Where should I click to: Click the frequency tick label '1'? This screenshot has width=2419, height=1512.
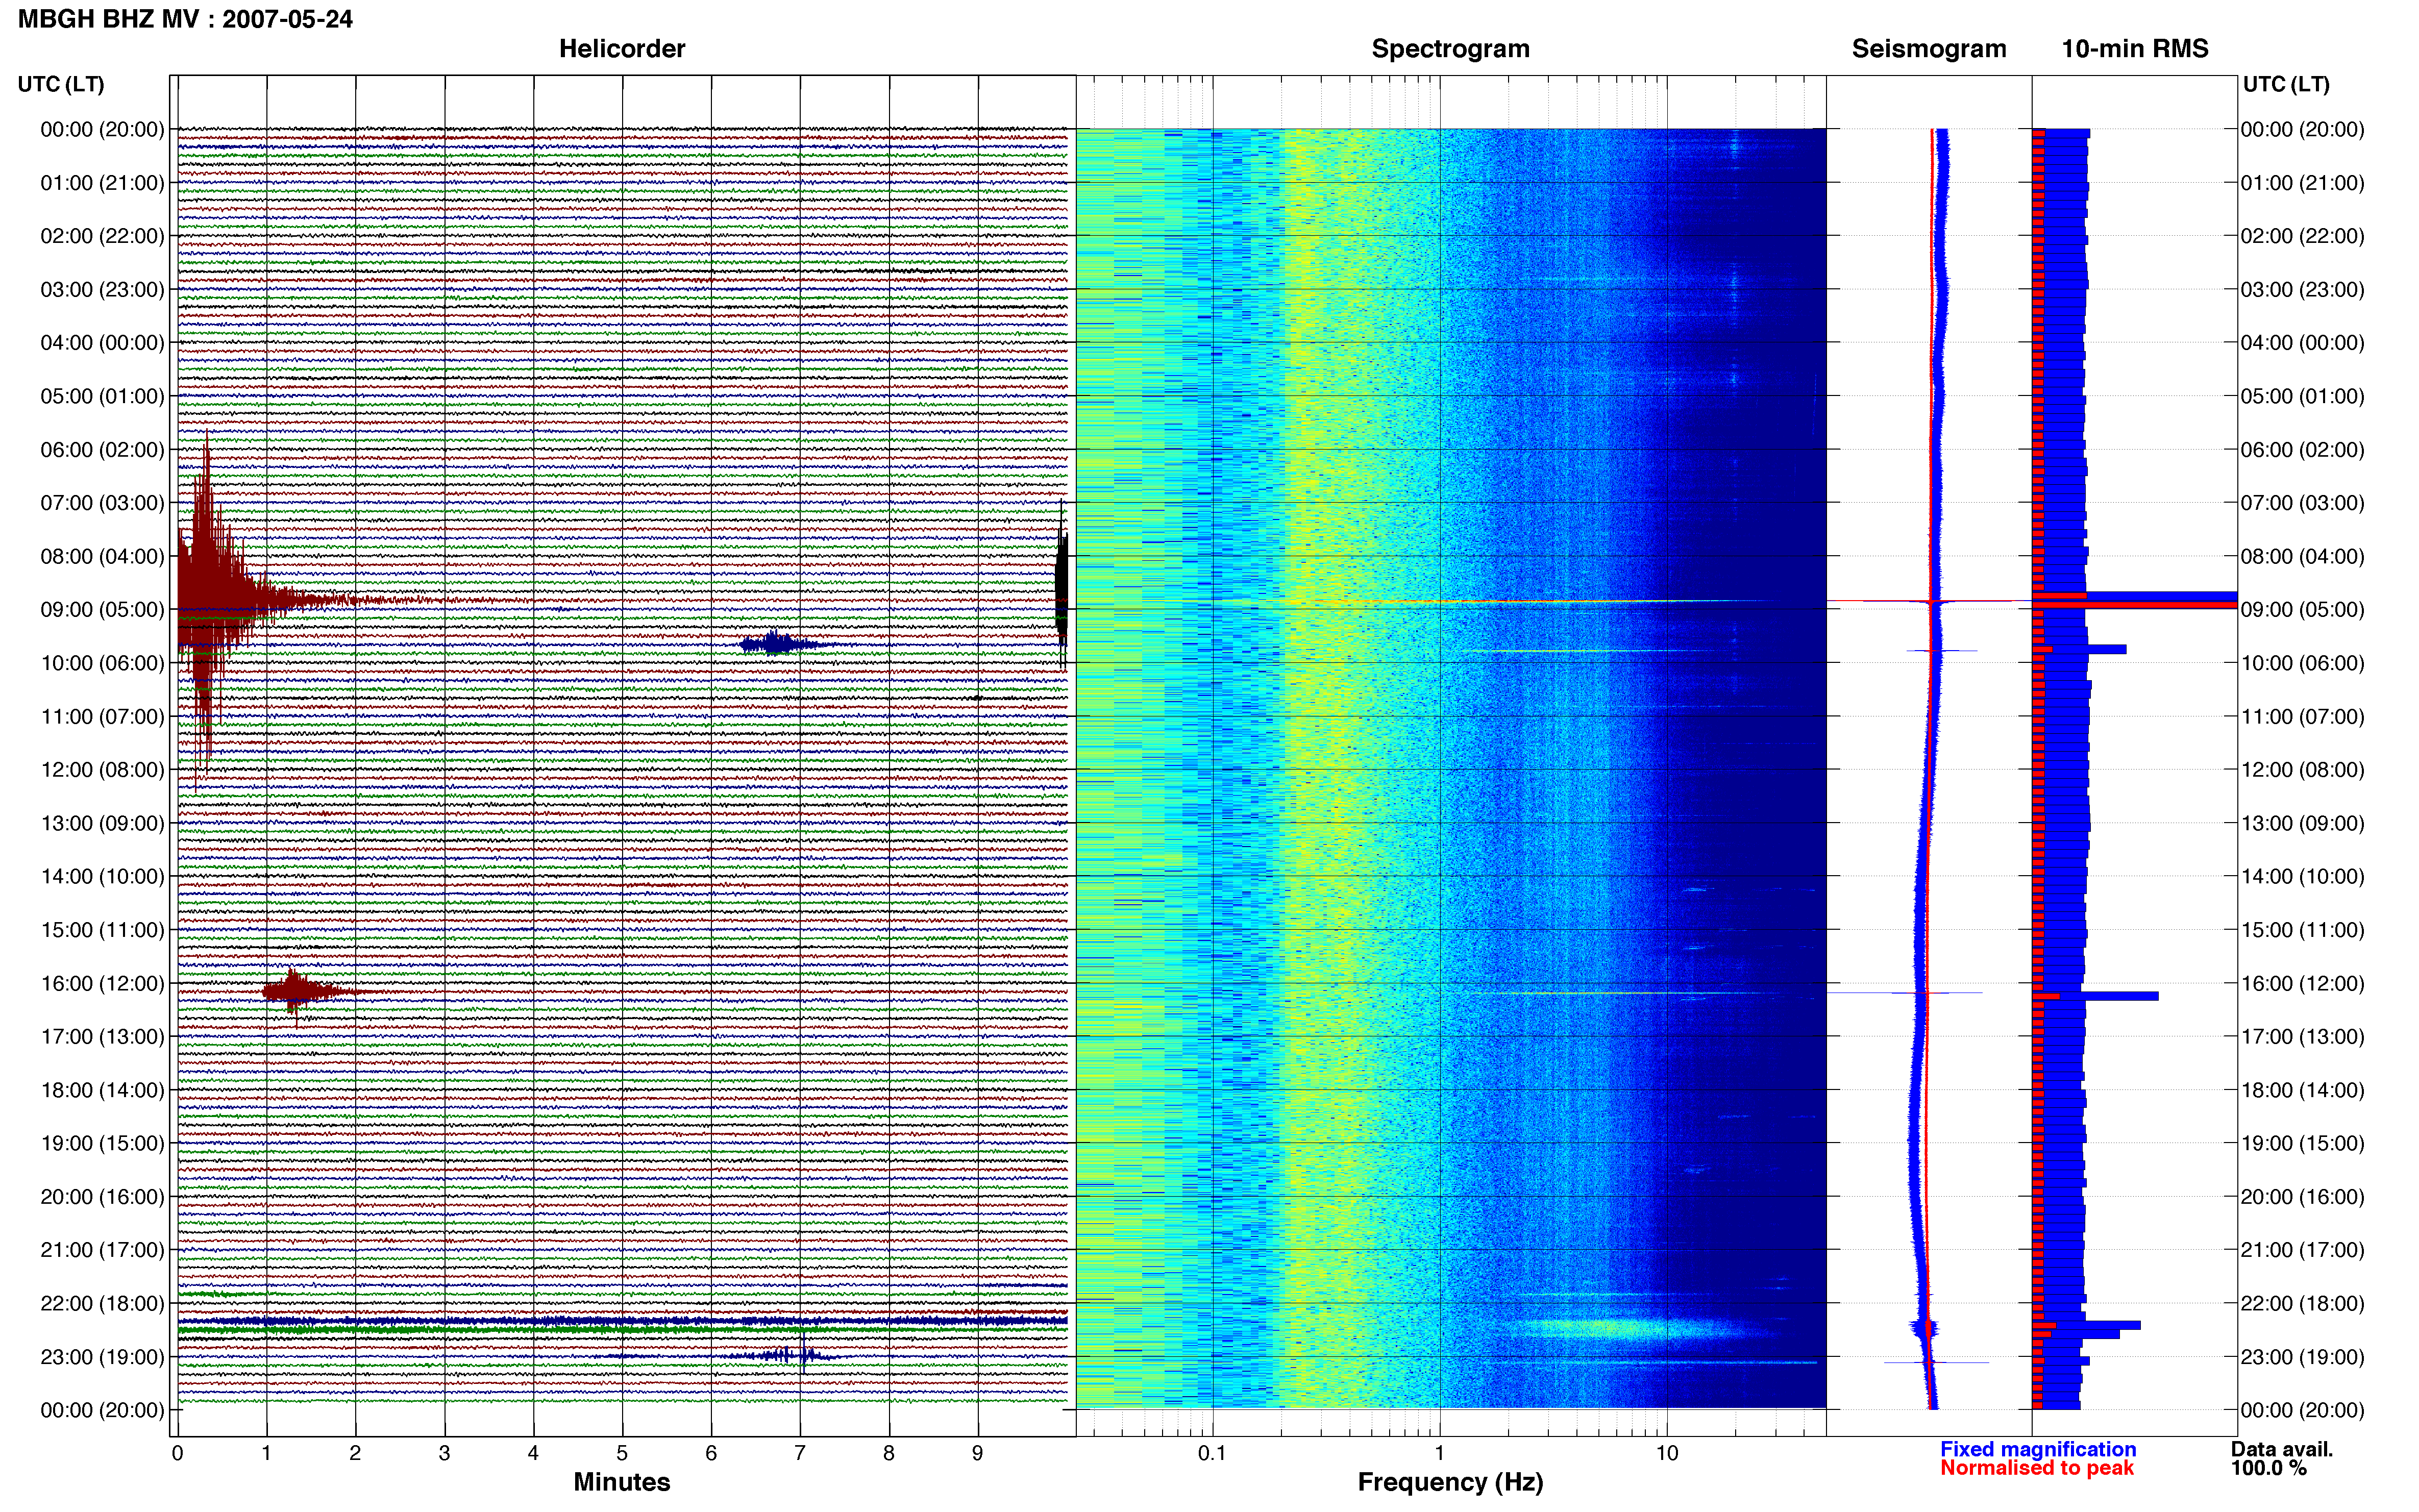click(x=1439, y=1453)
